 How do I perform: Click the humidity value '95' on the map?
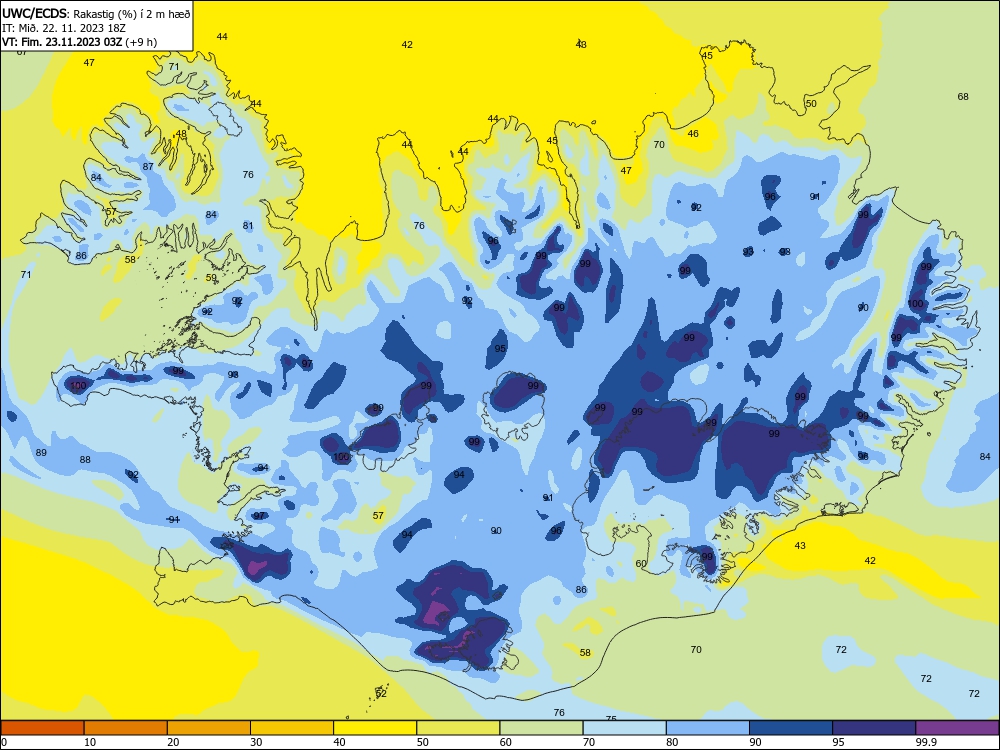[500, 348]
